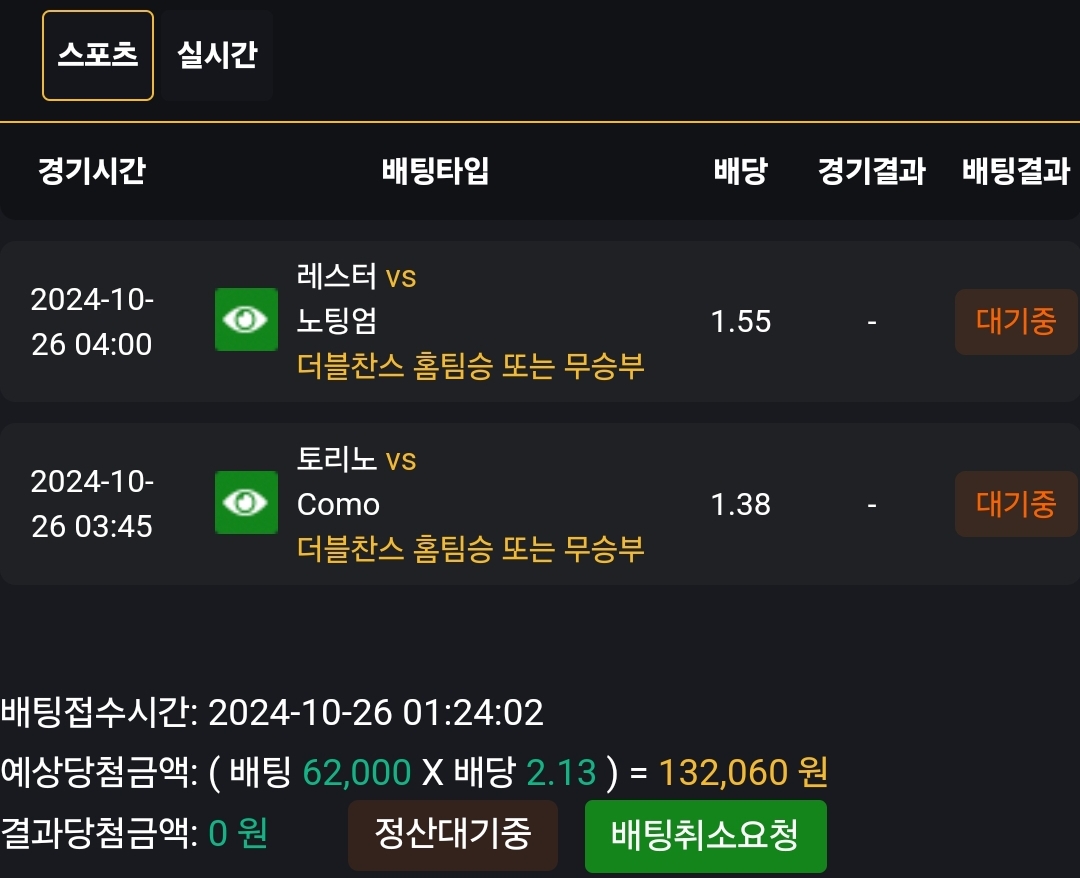Select the 경기시간 column header
Viewport: 1080px width, 878px height.
click(92, 171)
